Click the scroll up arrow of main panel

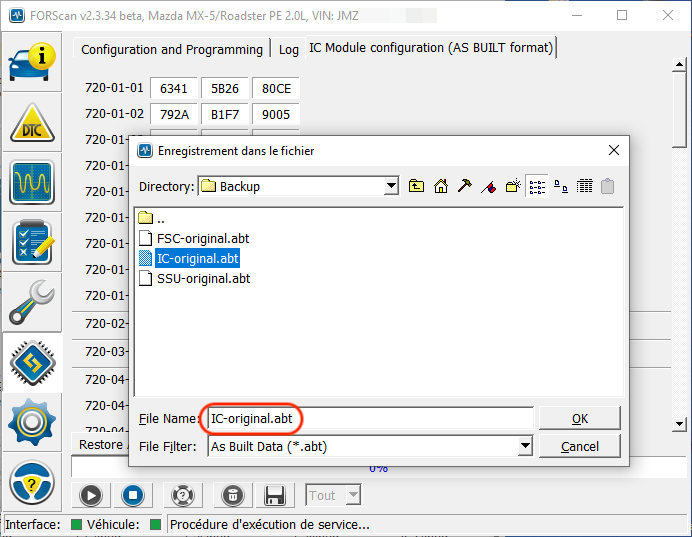[x=679, y=65]
